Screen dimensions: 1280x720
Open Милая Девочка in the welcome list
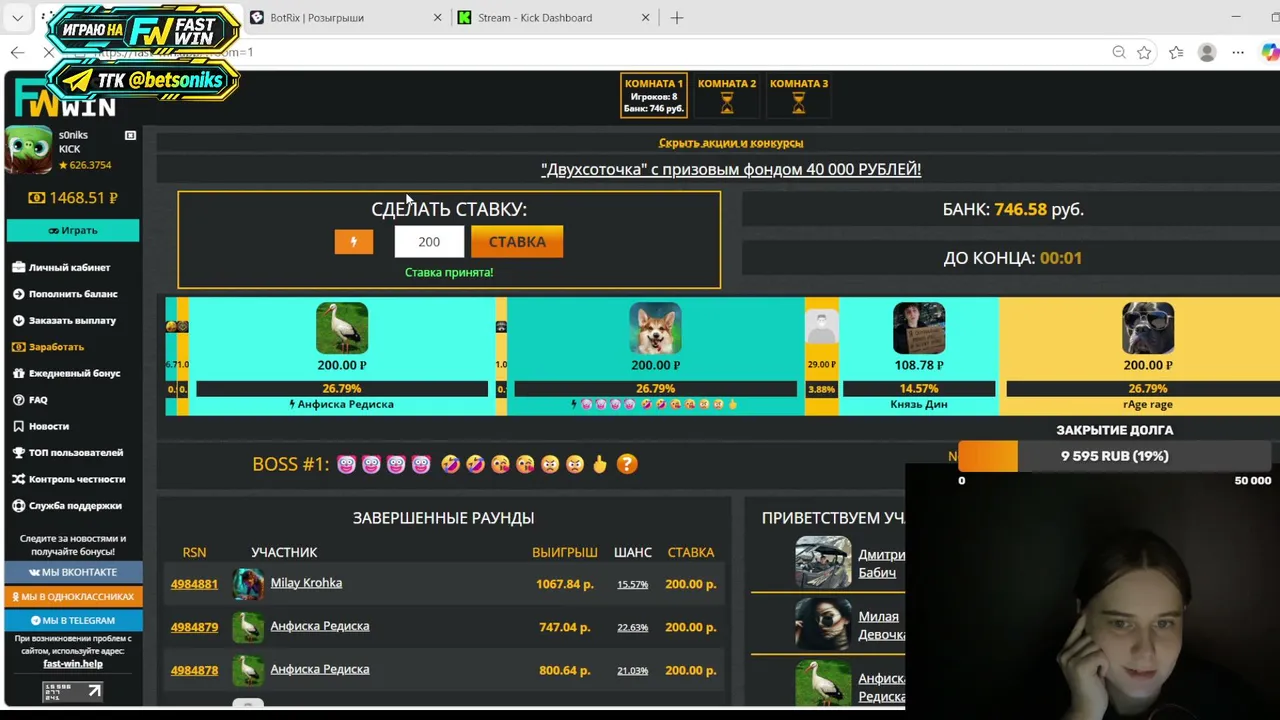tap(881, 625)
